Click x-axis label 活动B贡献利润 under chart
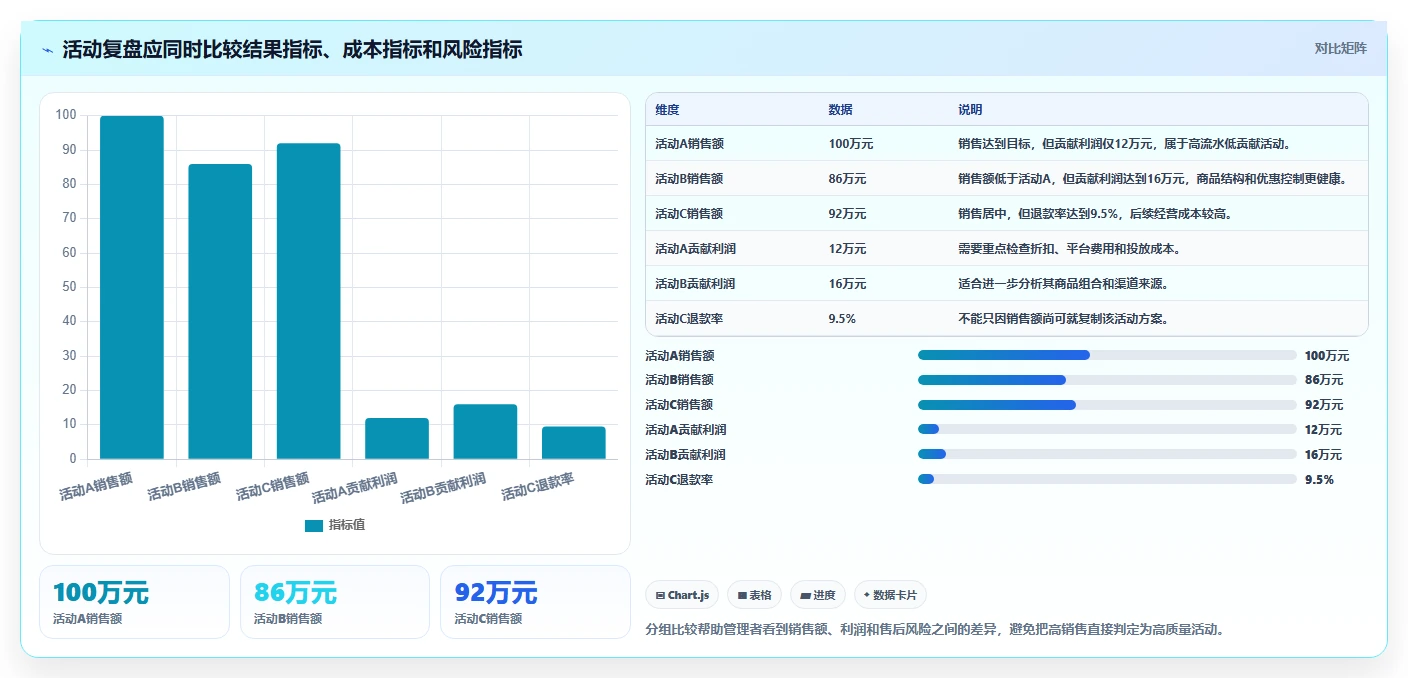The height and width of the screenshot is (678, 1408). pyautogui.click(x=443, y=488)
